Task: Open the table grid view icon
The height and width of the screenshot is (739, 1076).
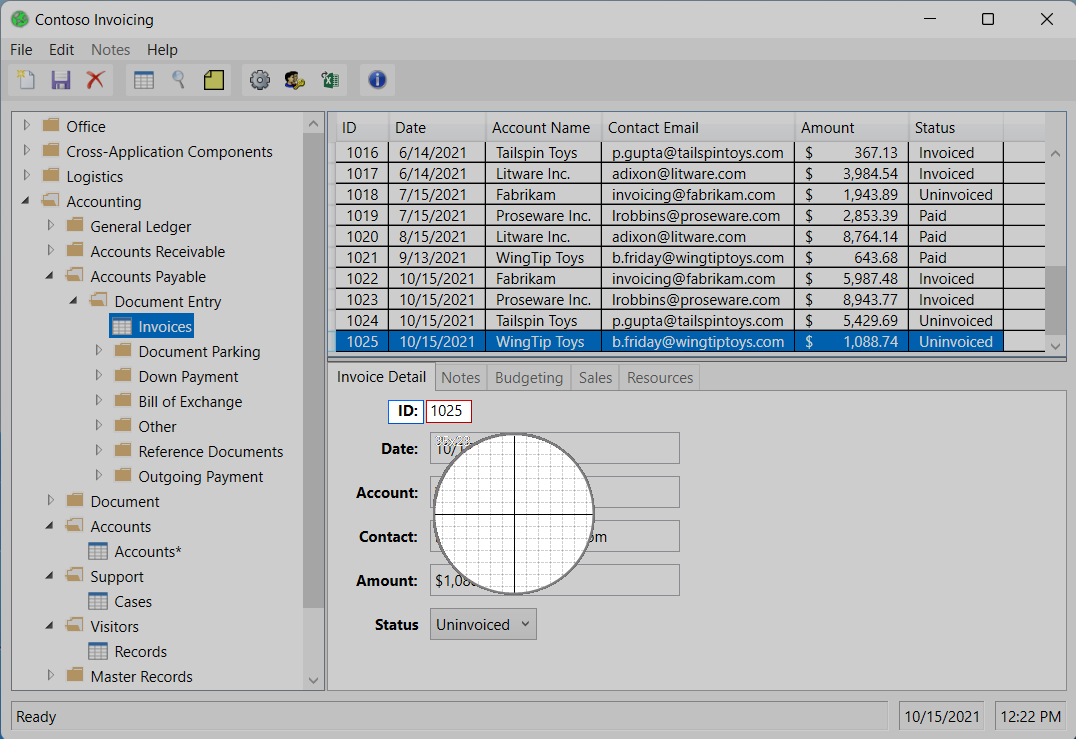Action: [143, 80]
